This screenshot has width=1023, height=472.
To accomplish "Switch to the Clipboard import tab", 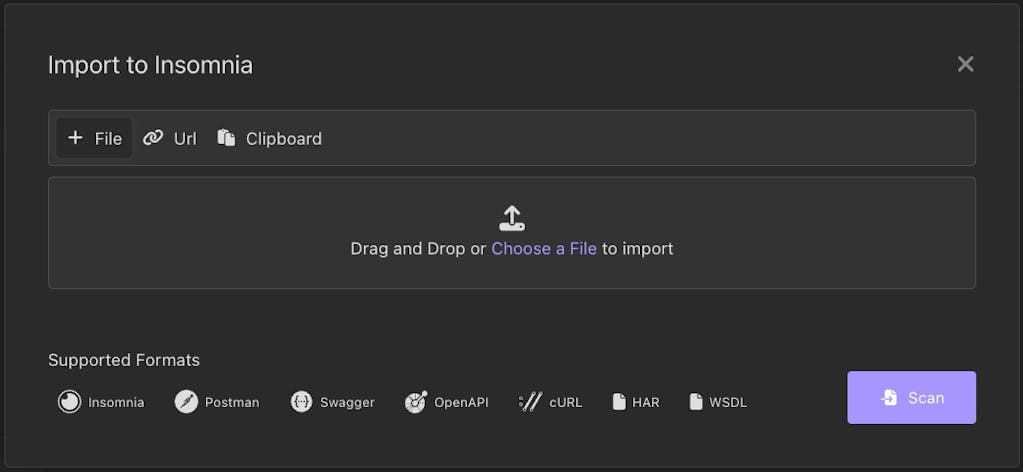I will click(x=270, y=139).
